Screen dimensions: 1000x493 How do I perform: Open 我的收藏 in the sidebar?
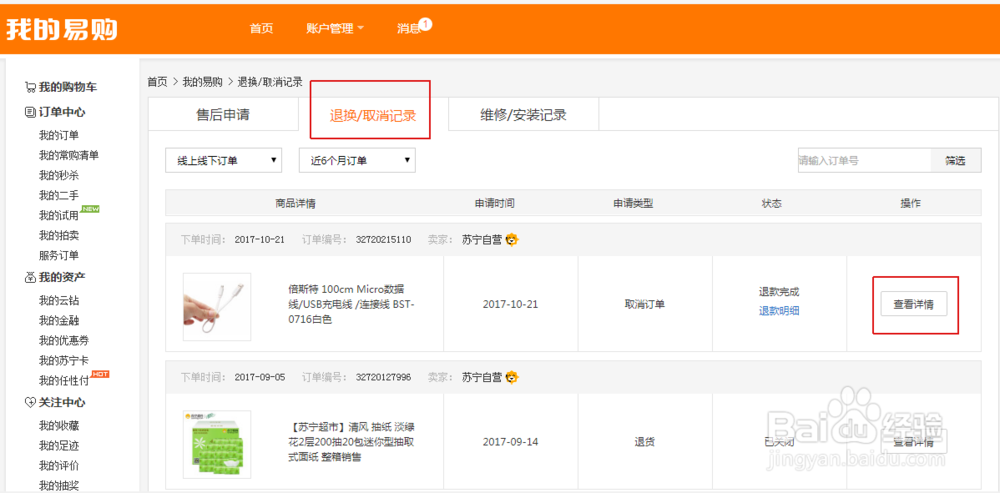[59, 425]
